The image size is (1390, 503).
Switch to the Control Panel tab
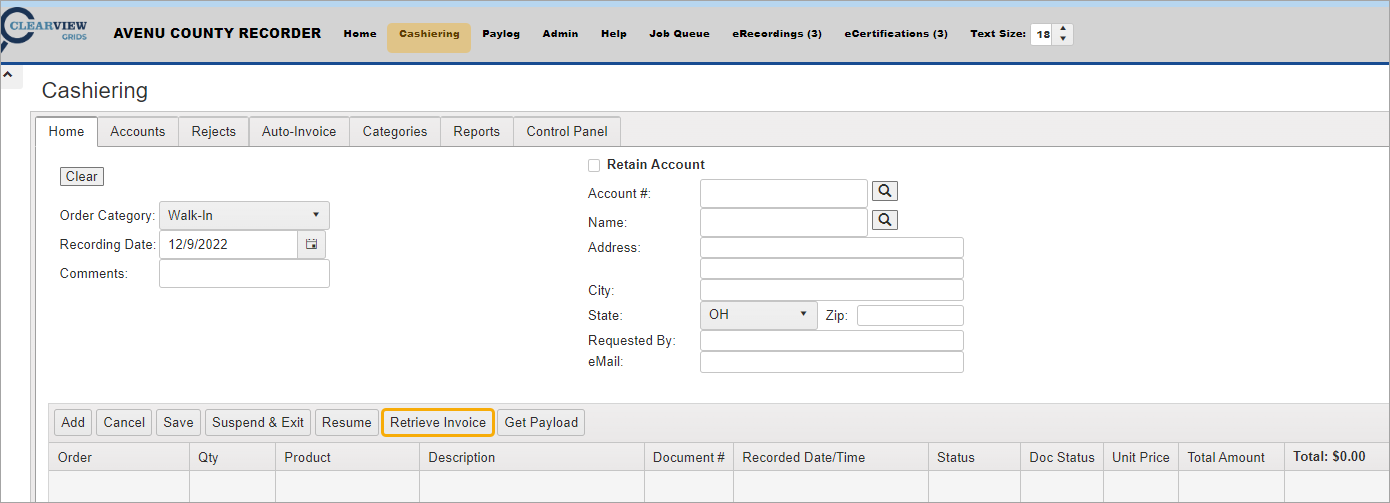(567, 132)
